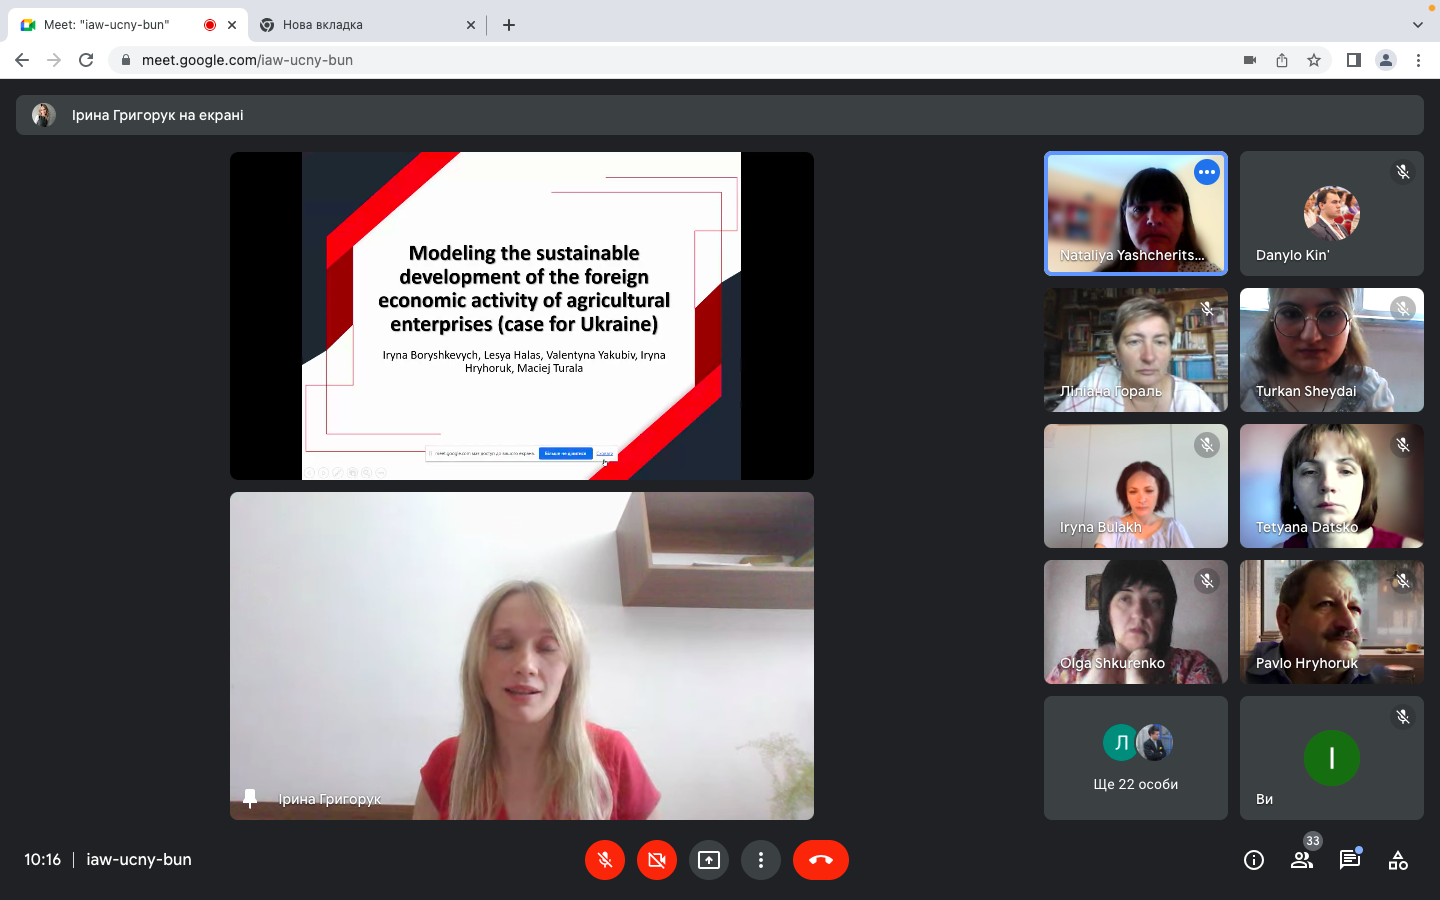Leave the call with red hang-up button
Viewport: 1440px width, 900px height.
click(x=820, y=860)
